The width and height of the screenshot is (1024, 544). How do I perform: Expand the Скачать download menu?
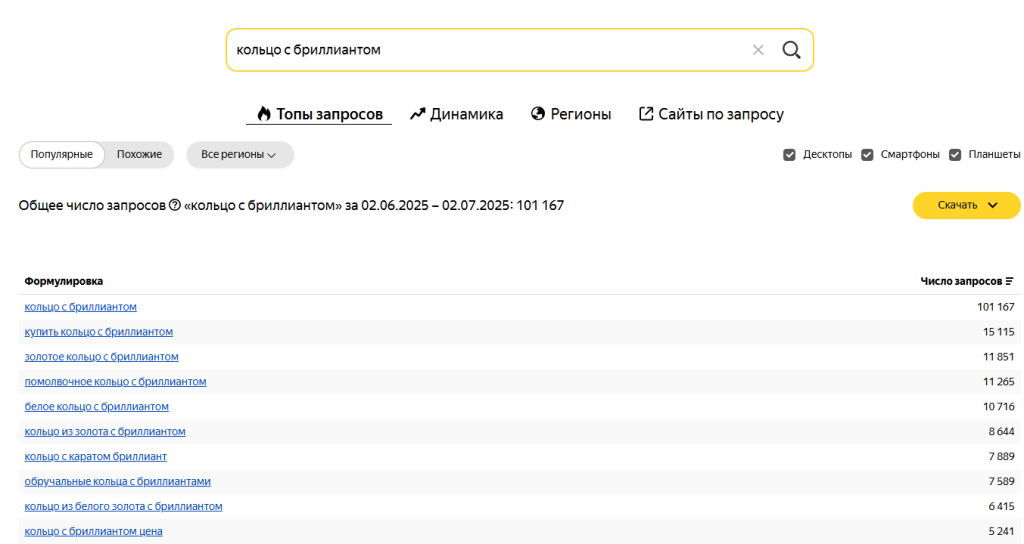click(x=966, y=205)
